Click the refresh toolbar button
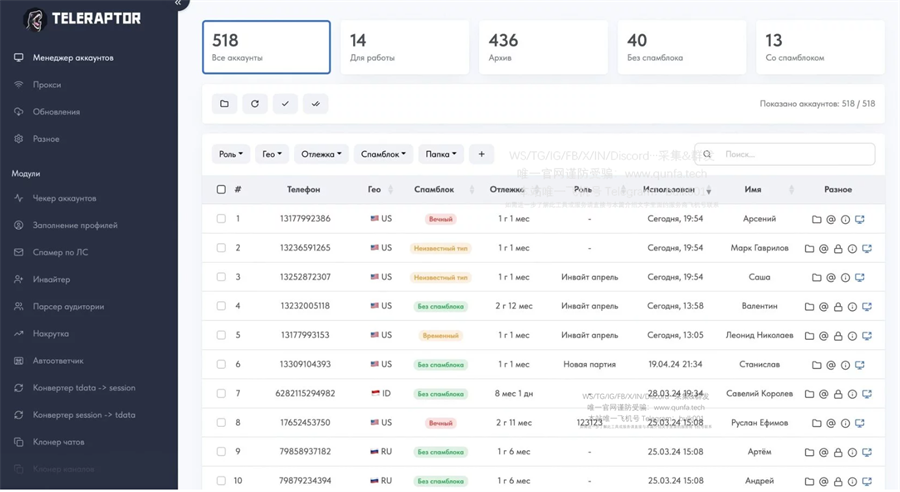This screenshot has height=492, width=900. click(255, 104)
